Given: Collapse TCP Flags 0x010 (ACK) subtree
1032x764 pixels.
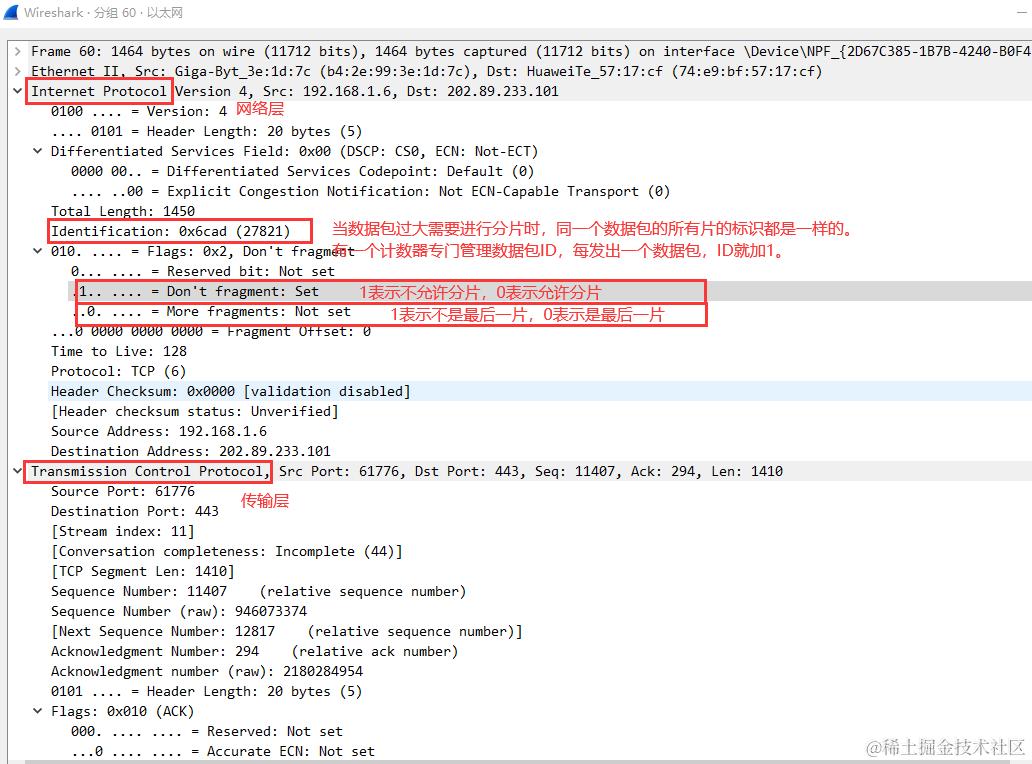Looking at the screenshot, I should pyautogui.click(x=38, y=711).
